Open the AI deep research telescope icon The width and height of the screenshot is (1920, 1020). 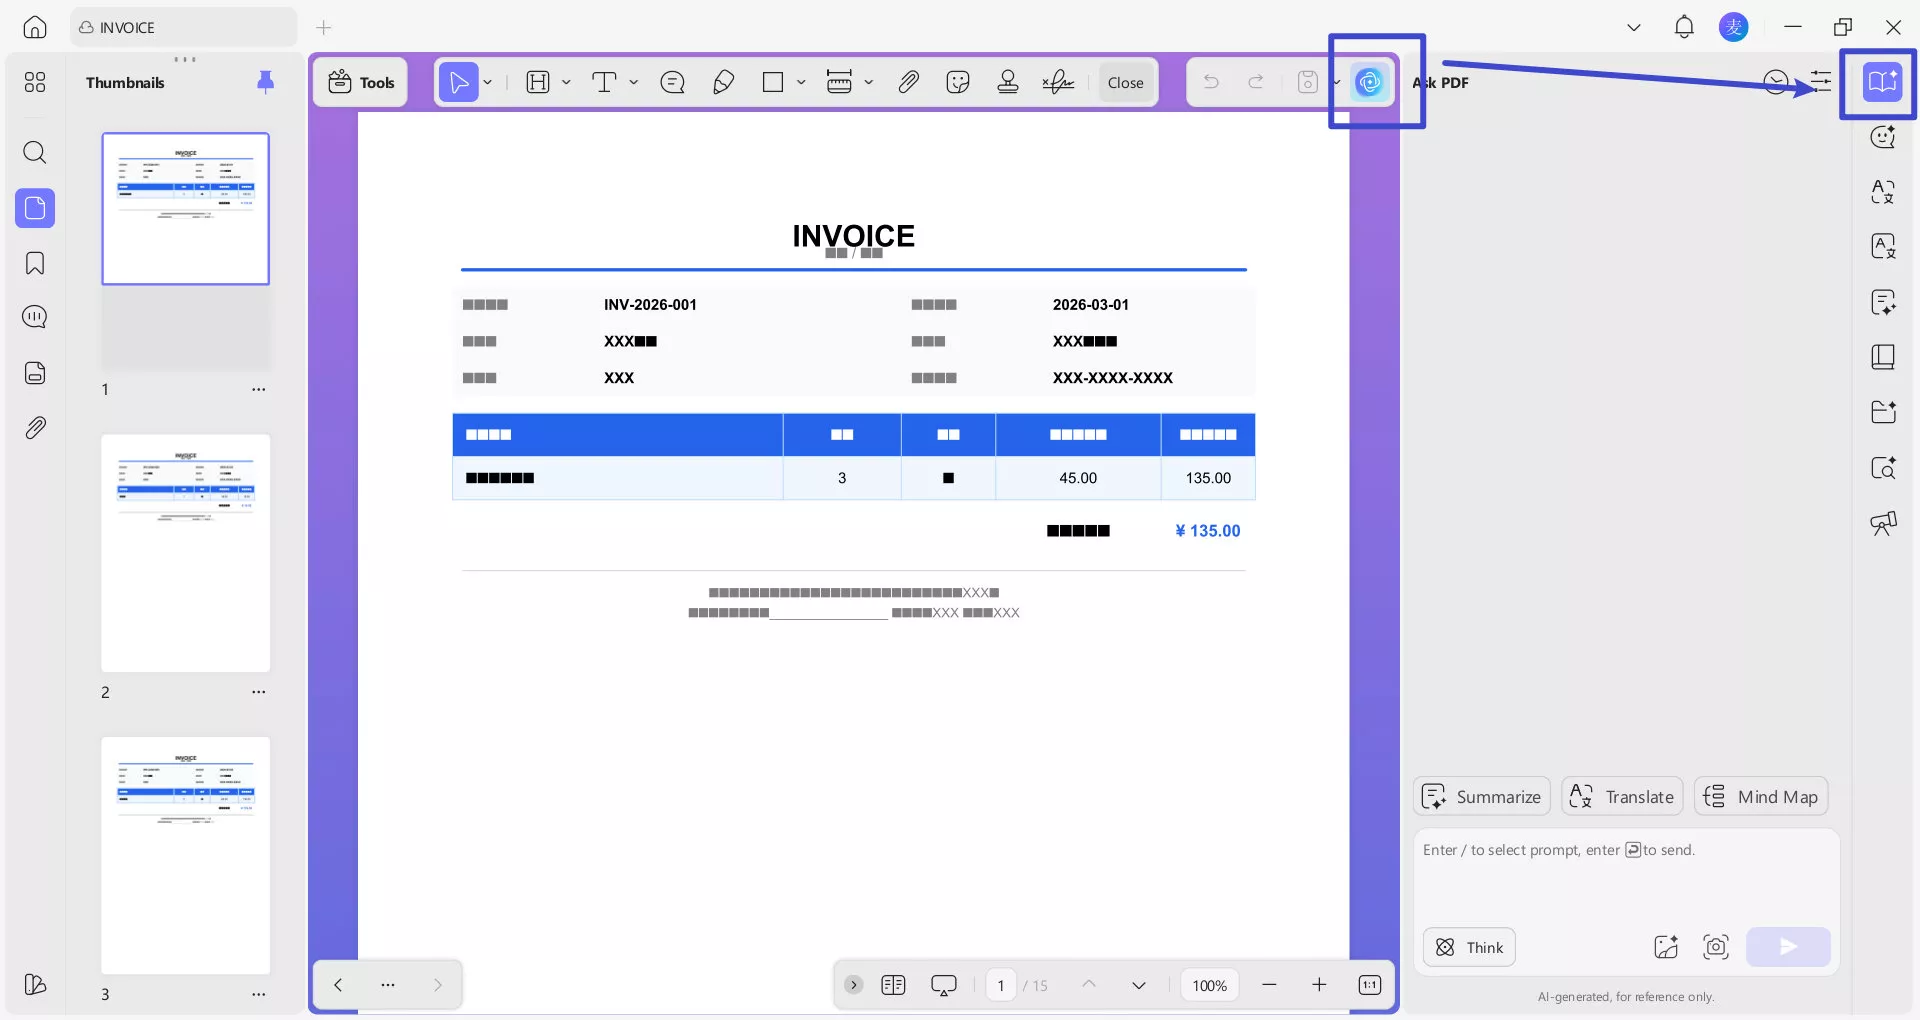(x=1883, y=522)
